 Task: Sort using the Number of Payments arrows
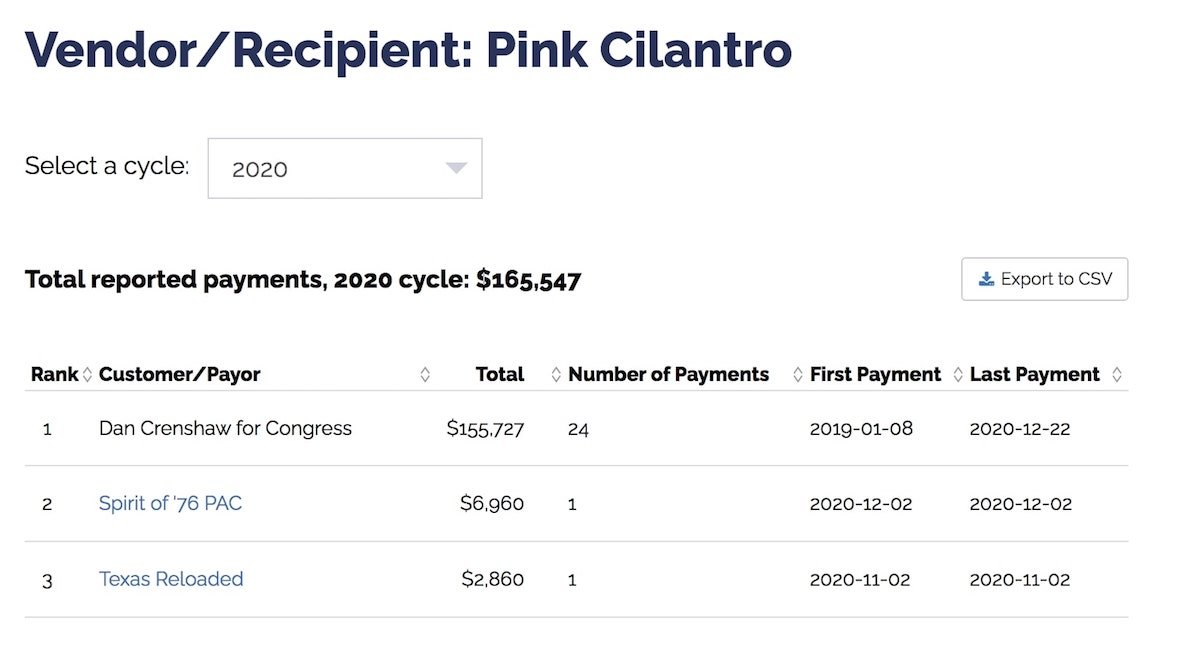pyautogui.click(x=798, y=375)
